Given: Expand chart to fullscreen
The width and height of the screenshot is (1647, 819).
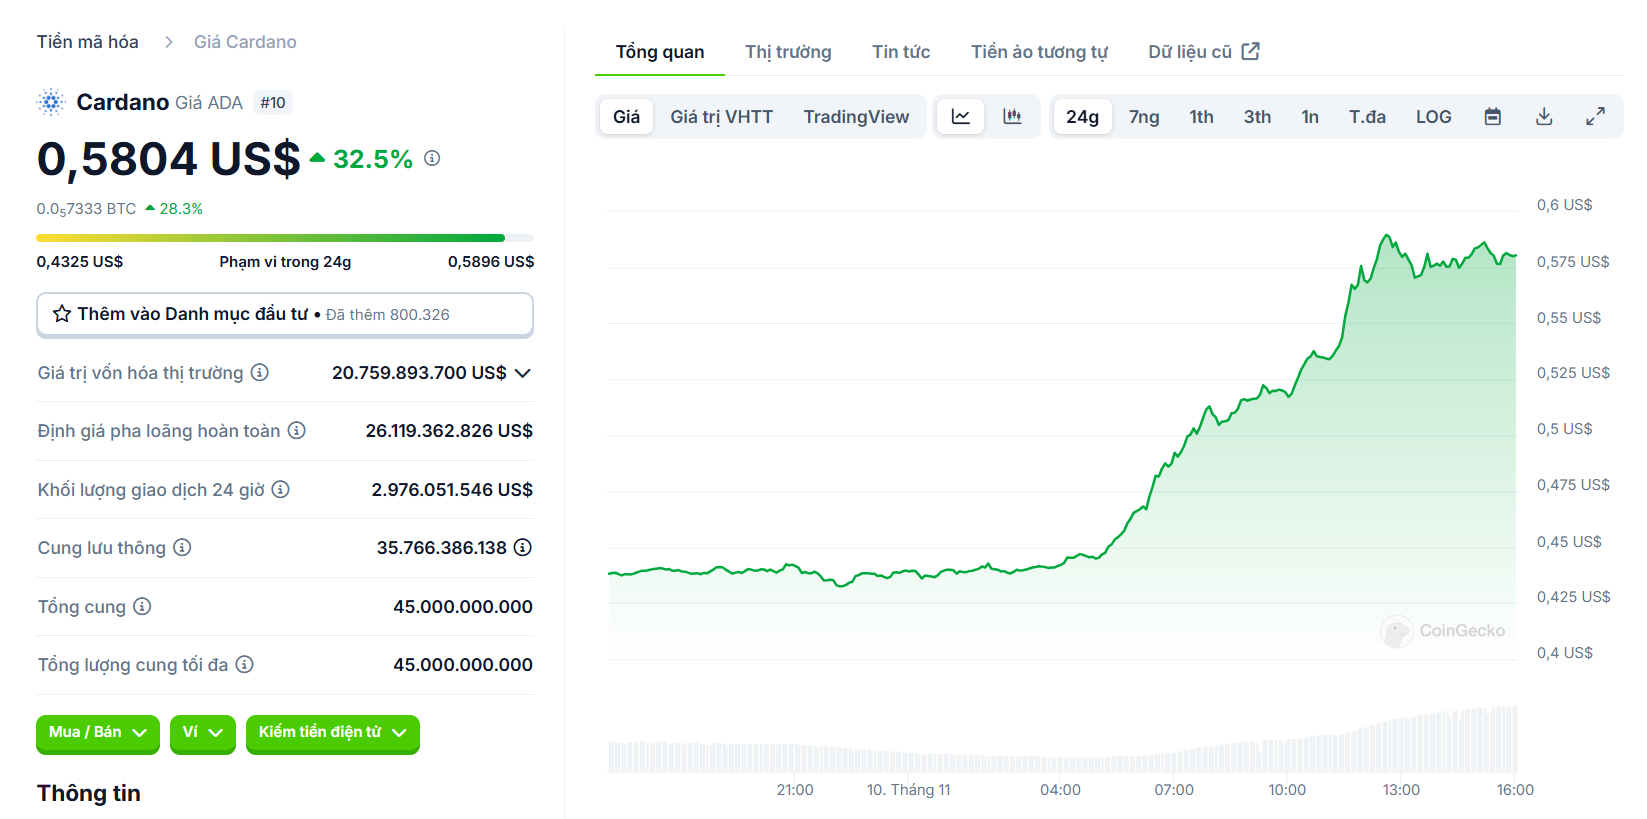Looking at the screenshot, I should pyautogui.click(x=1595, y=117).
